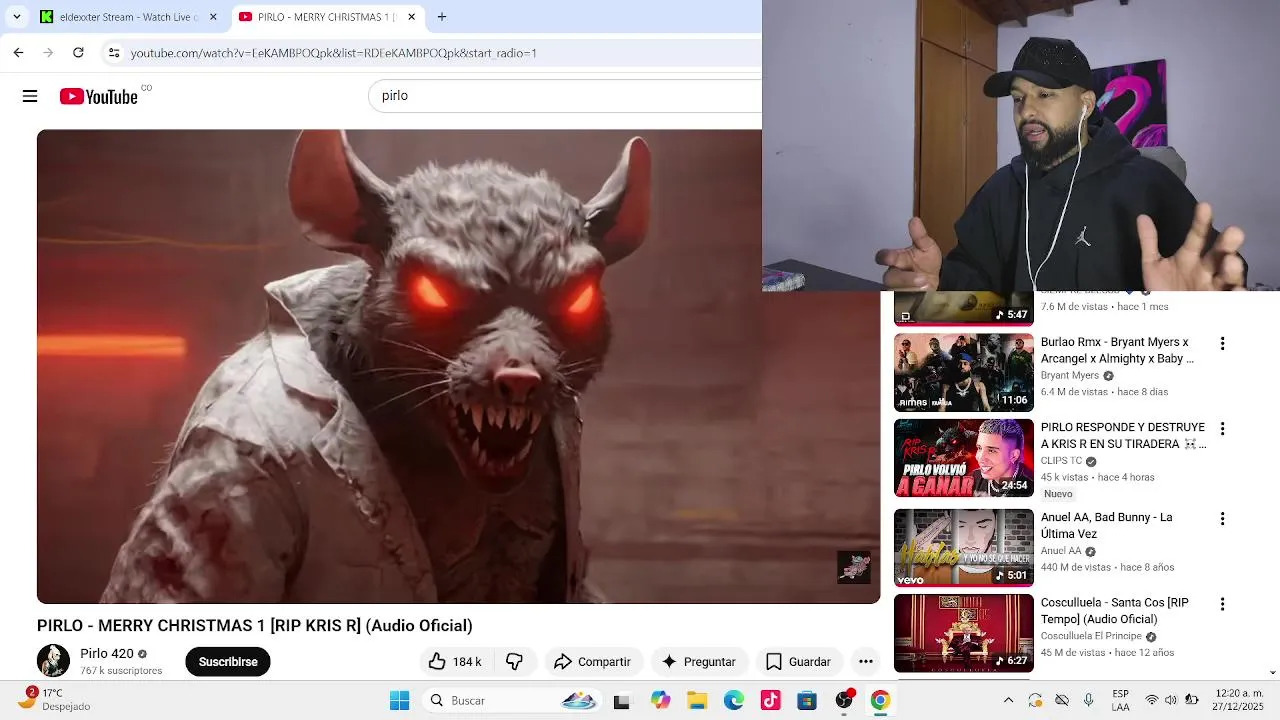Open the Pirlo 420 channel name link

(x=106, y=653)
